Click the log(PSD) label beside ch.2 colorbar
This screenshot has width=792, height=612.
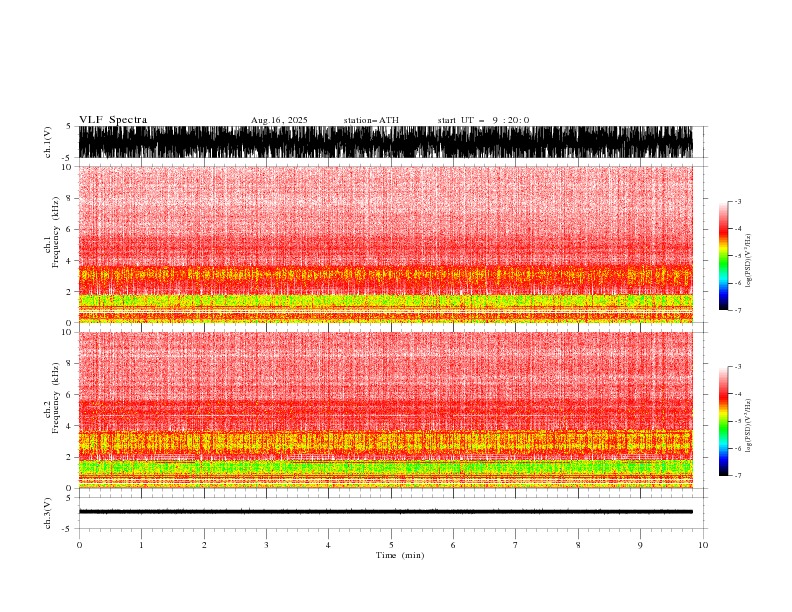[x=748, y=425]
